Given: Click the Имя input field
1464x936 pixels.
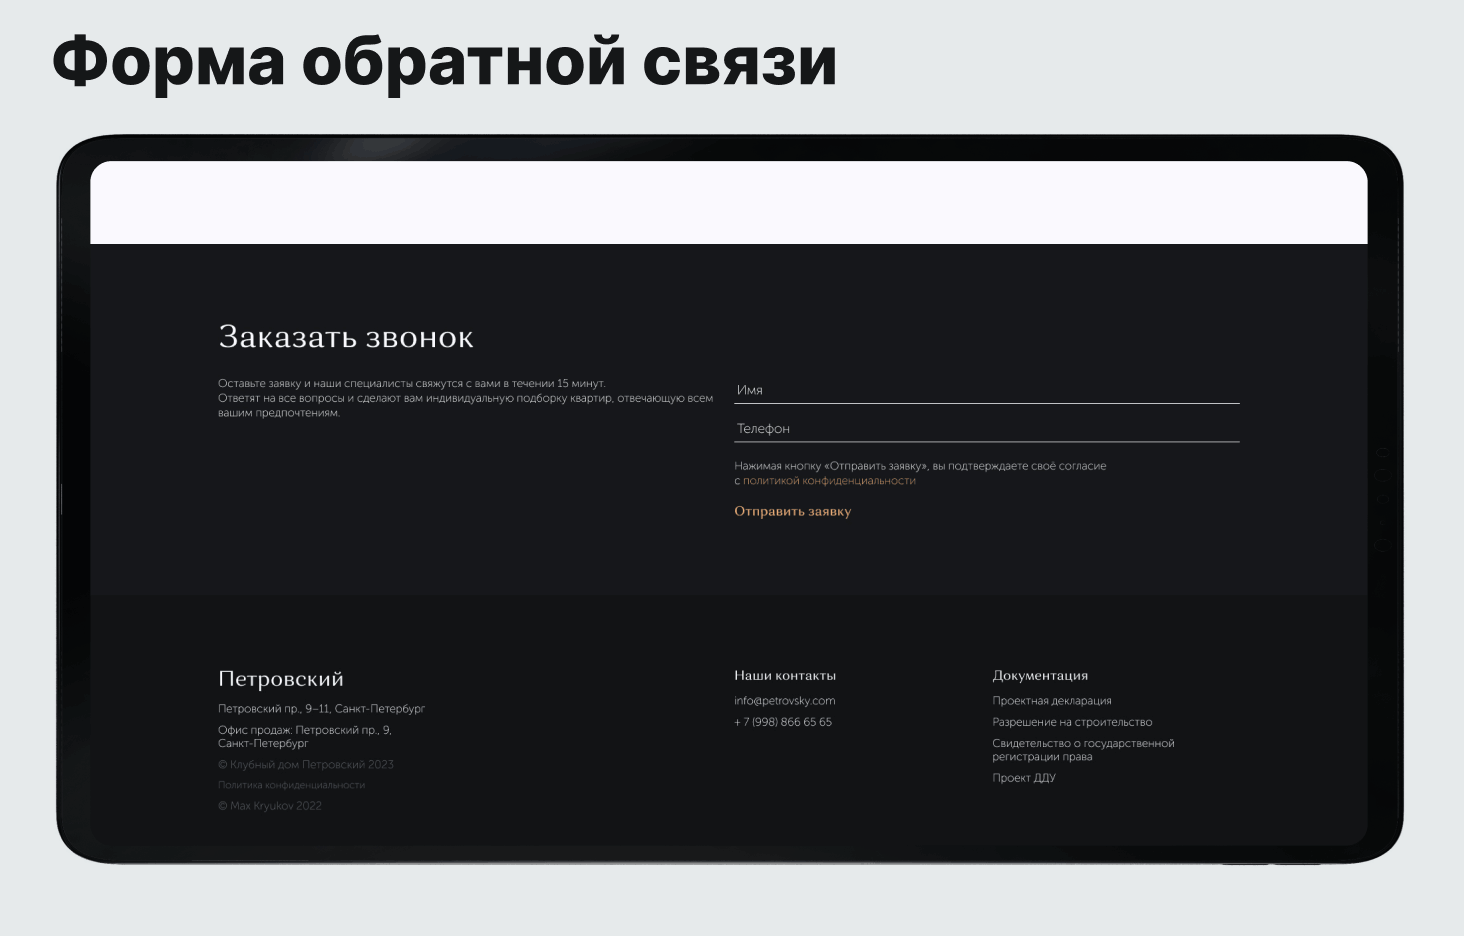Looking at the screenshot, I should coord(986,390).
